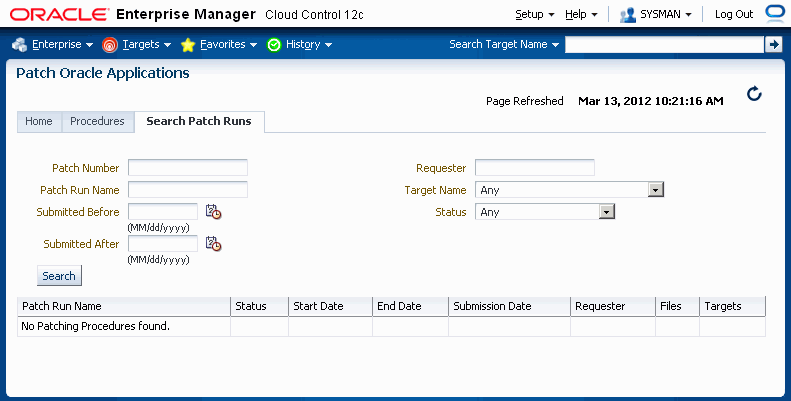The image size is (791, 401).
Task: Click the History clock icon
Action: coord(274,45)
